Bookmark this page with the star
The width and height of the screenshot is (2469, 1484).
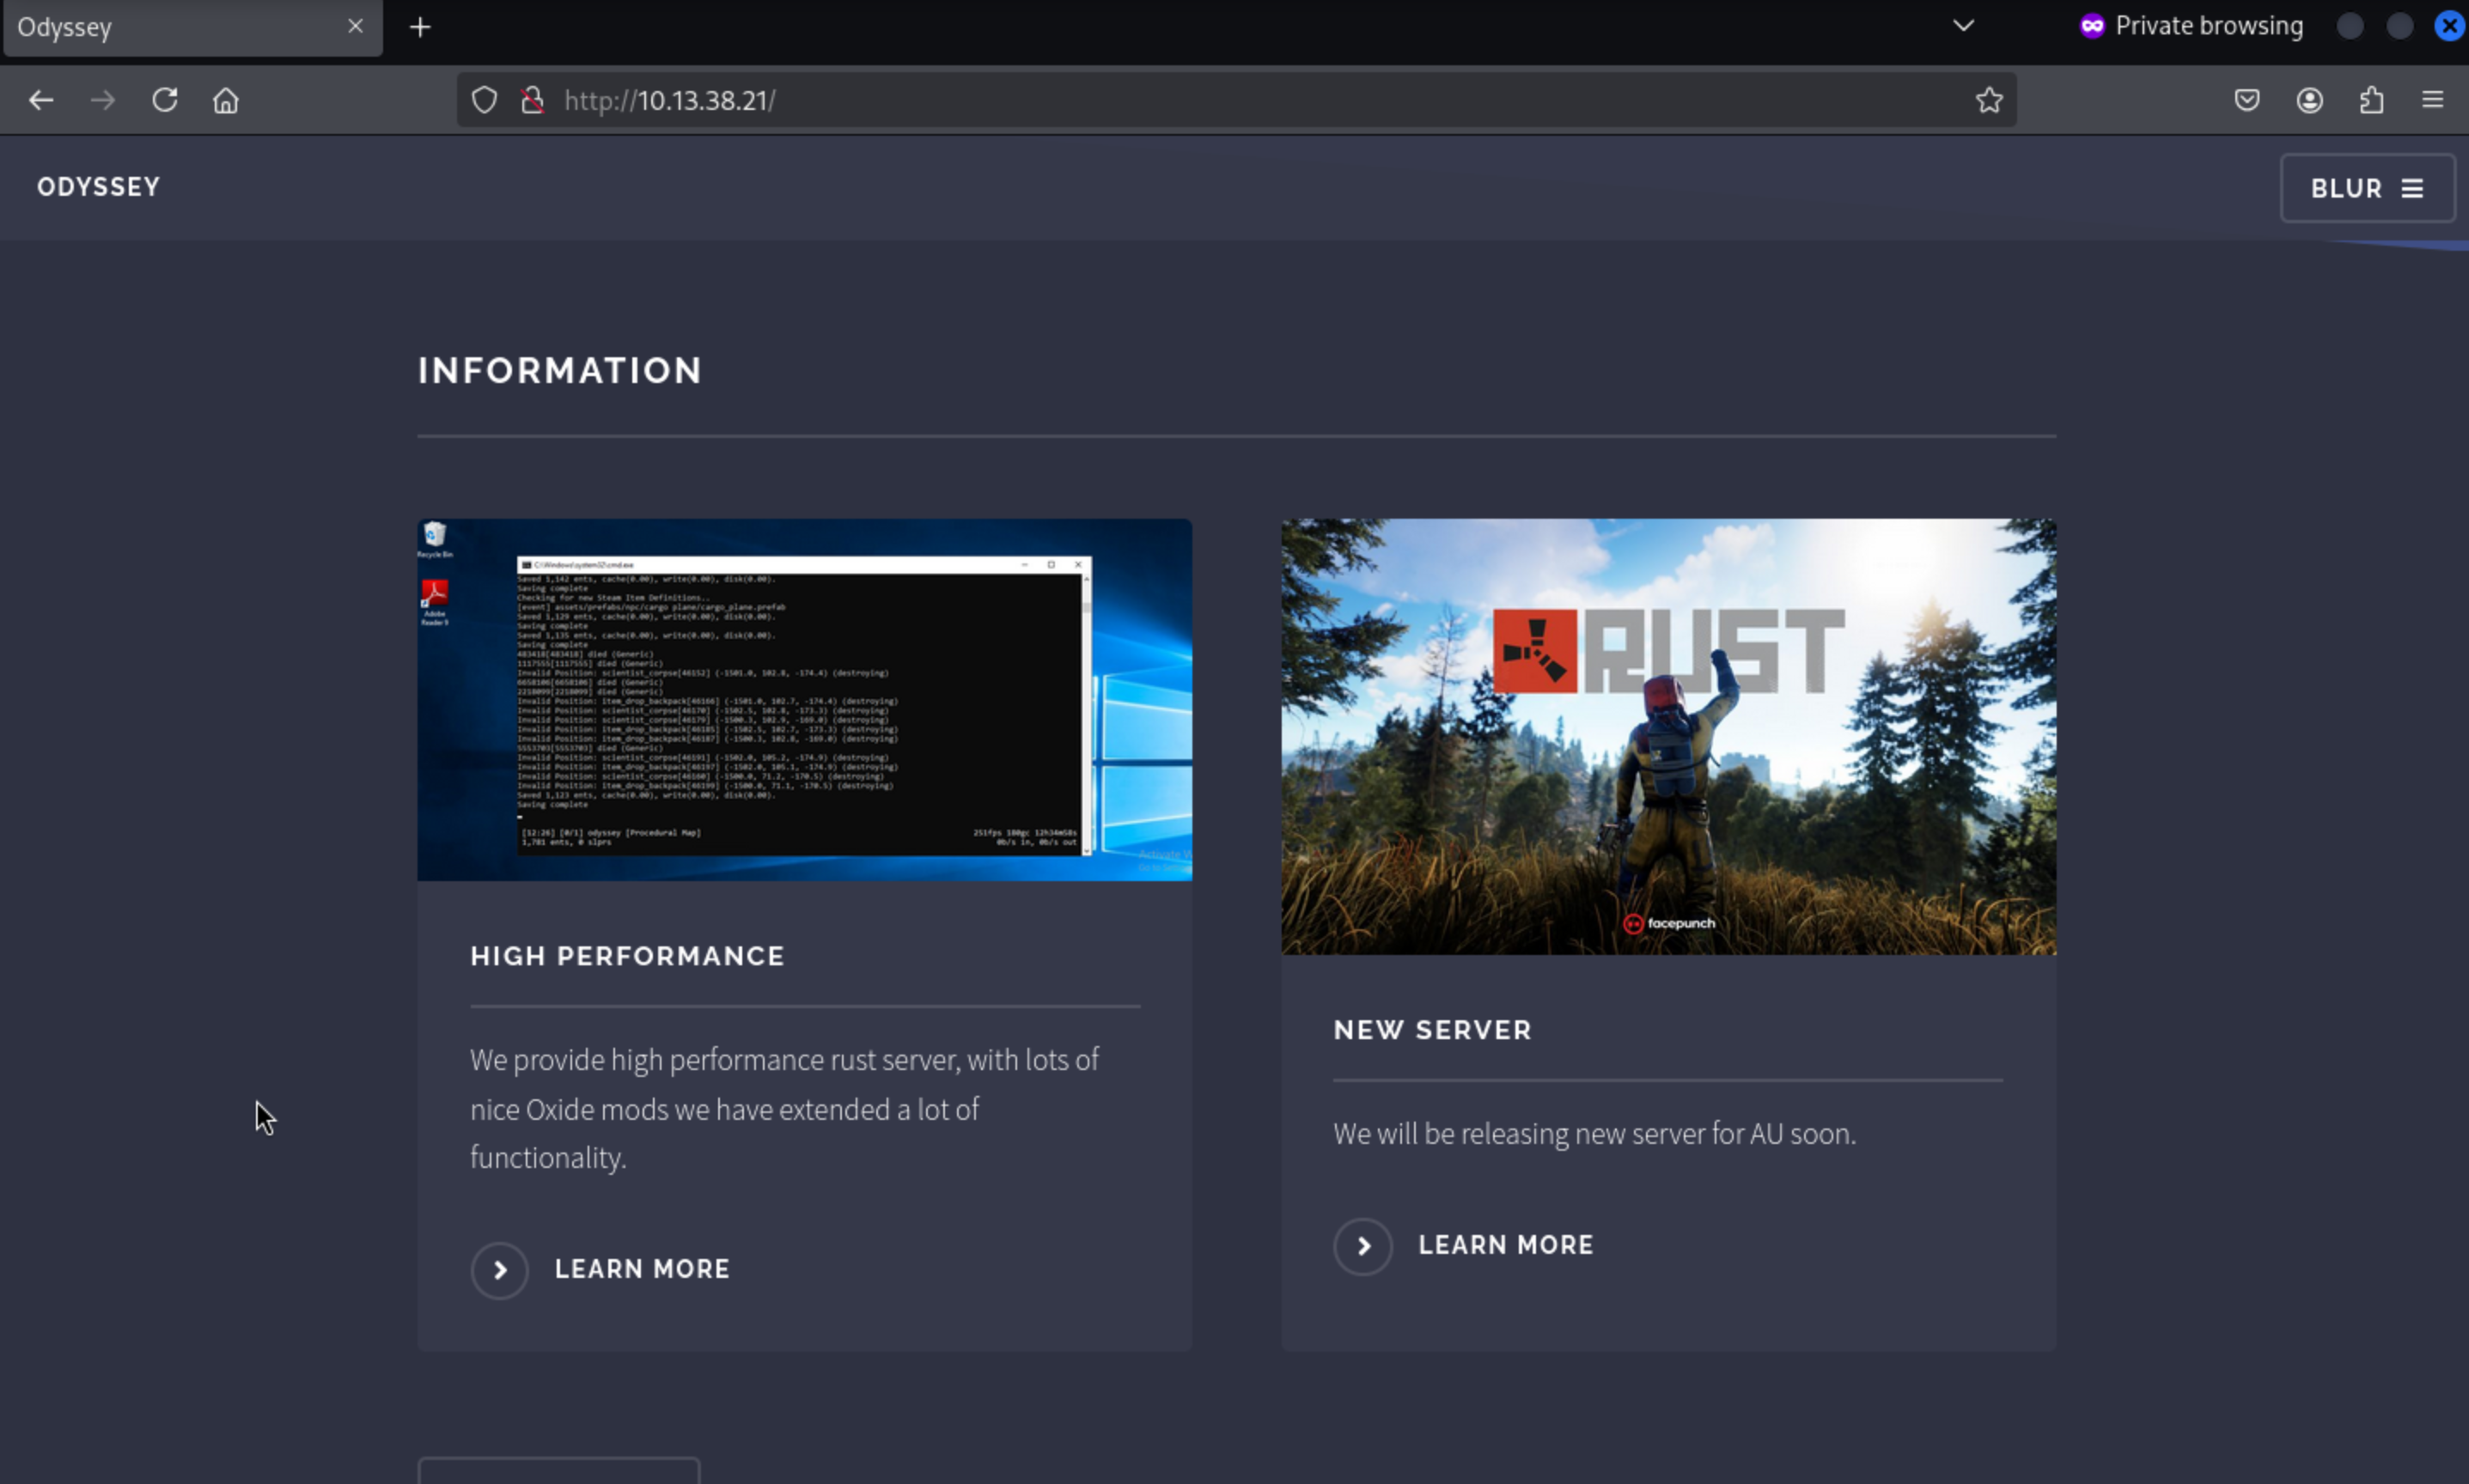click(x=1988, y=100)
